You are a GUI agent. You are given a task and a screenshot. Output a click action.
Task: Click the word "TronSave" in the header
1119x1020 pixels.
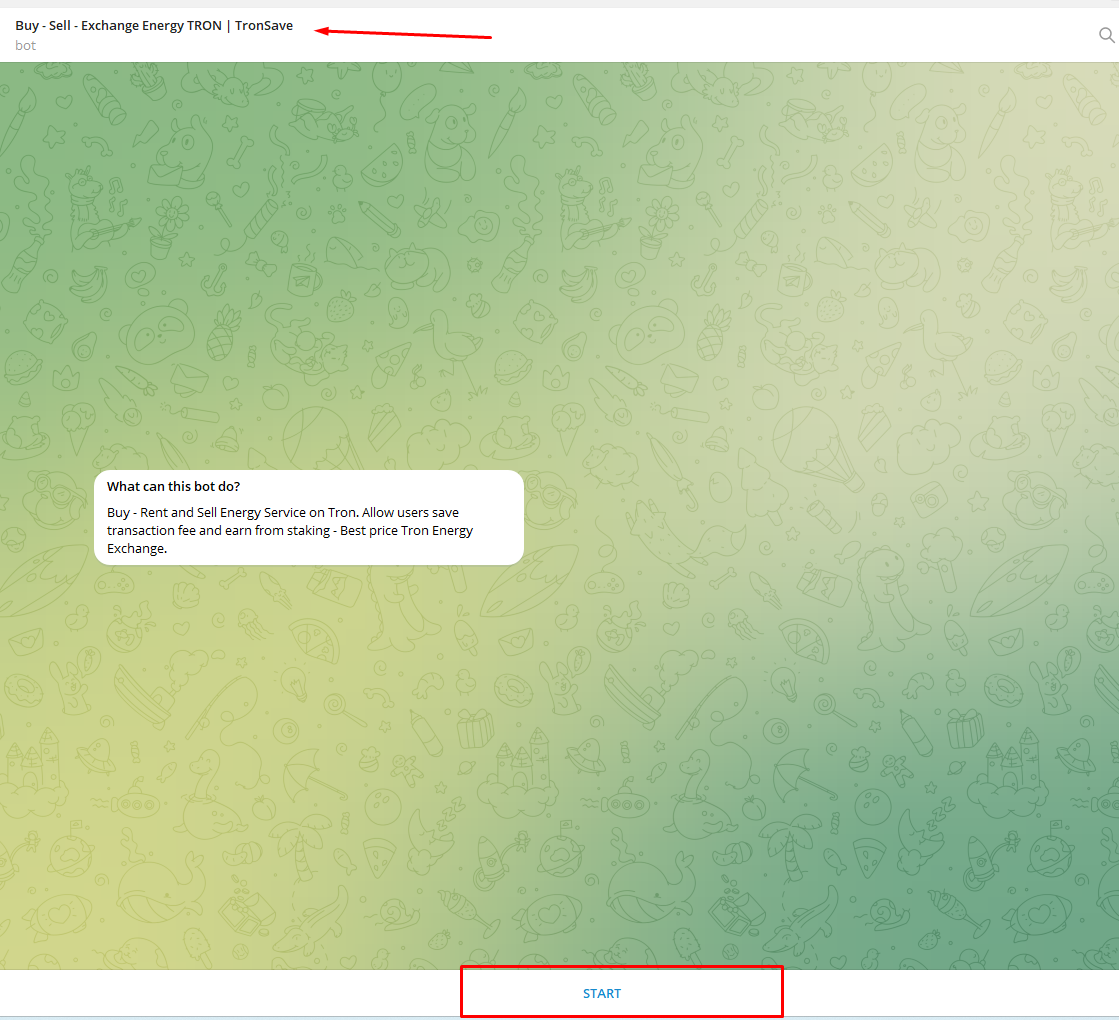point(264,26)
